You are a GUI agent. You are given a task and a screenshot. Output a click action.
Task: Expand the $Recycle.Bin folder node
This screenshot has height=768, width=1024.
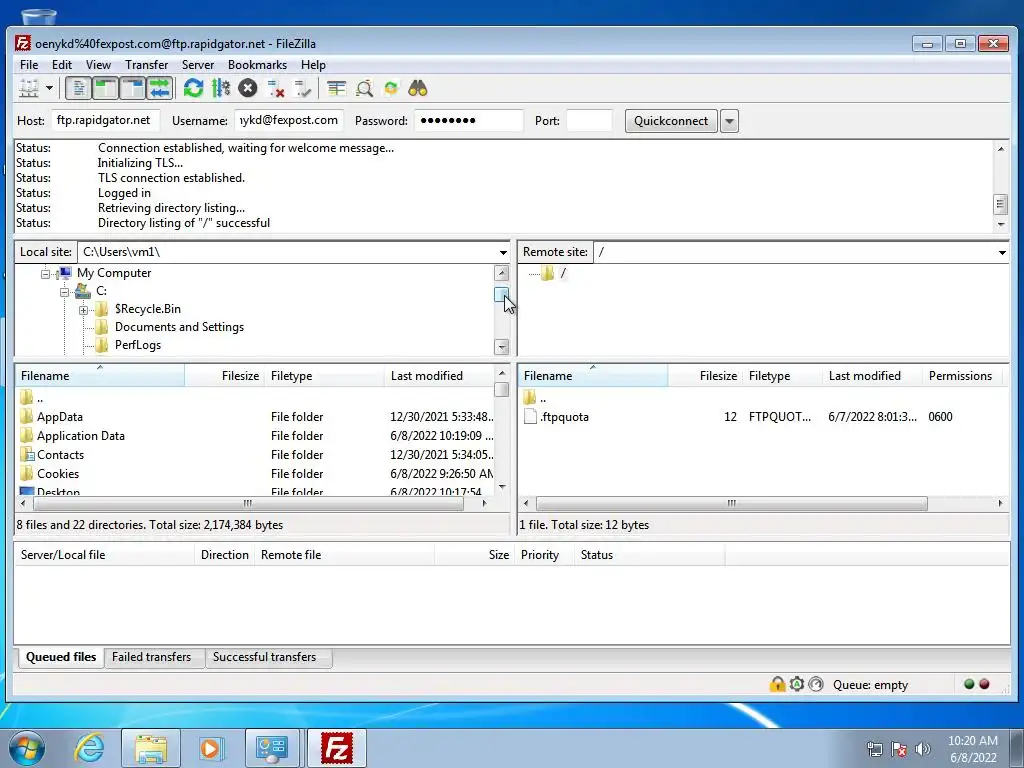point(83,310)
